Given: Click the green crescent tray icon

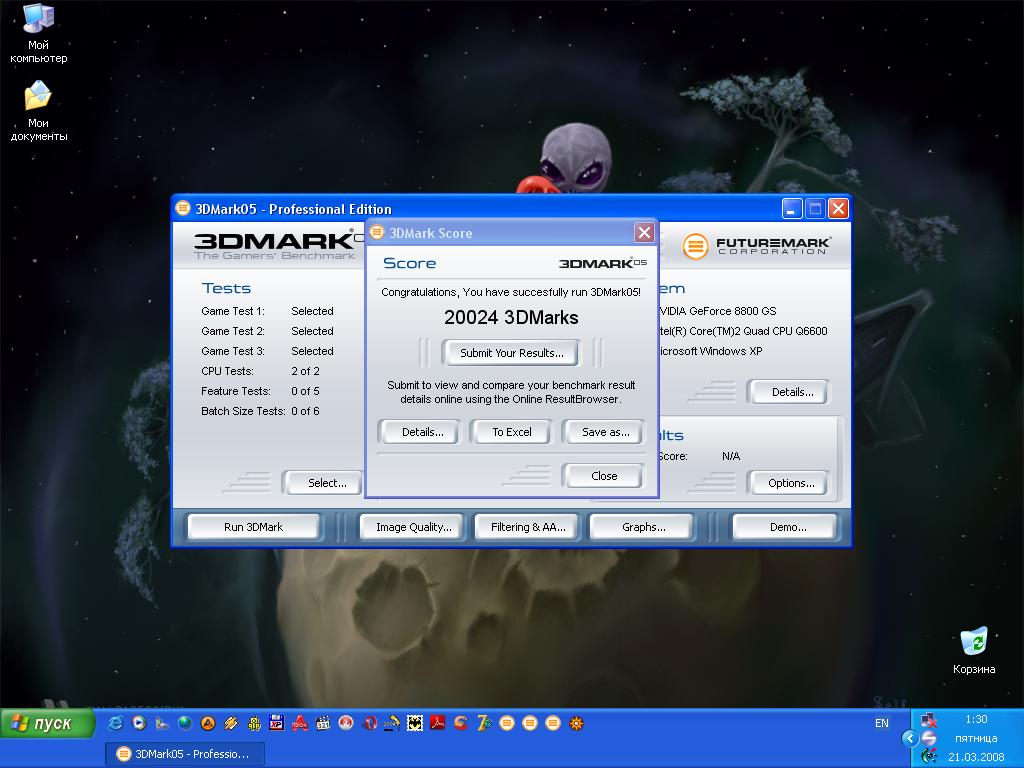Looking at the screenshot, I should 929,756.
